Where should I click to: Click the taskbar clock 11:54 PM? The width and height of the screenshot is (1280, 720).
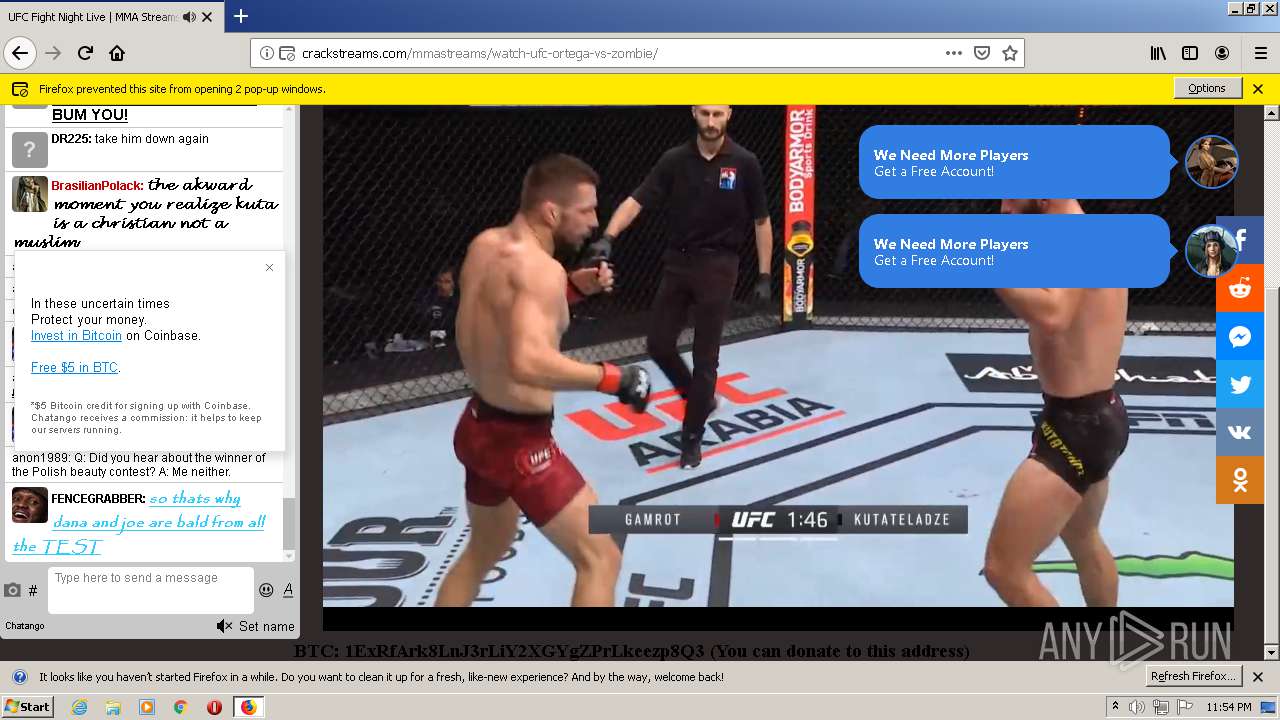coord(1229,707)
